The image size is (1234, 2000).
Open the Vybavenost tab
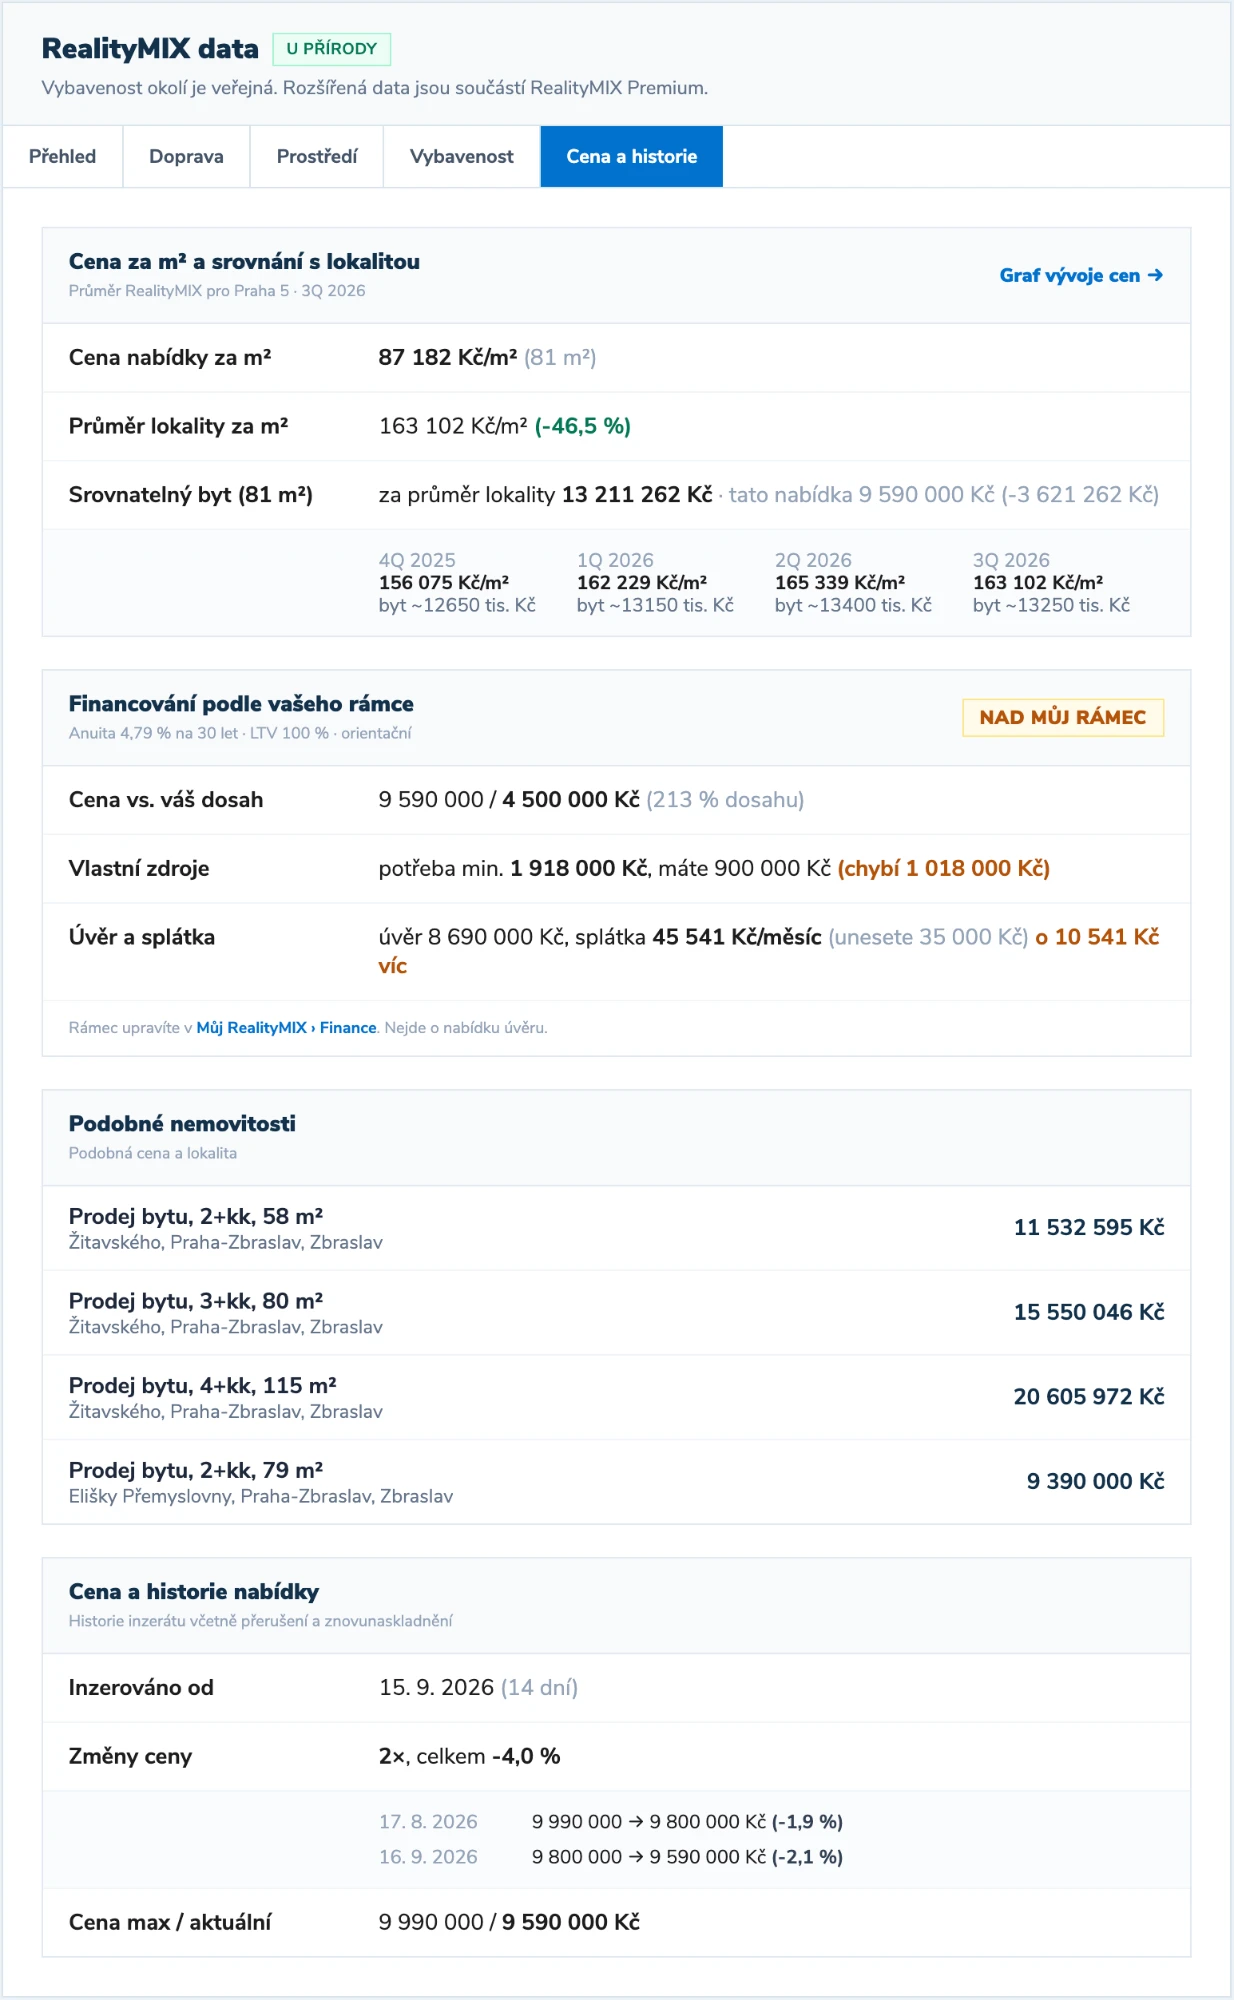pyautogui.click(x=461, y=156)
